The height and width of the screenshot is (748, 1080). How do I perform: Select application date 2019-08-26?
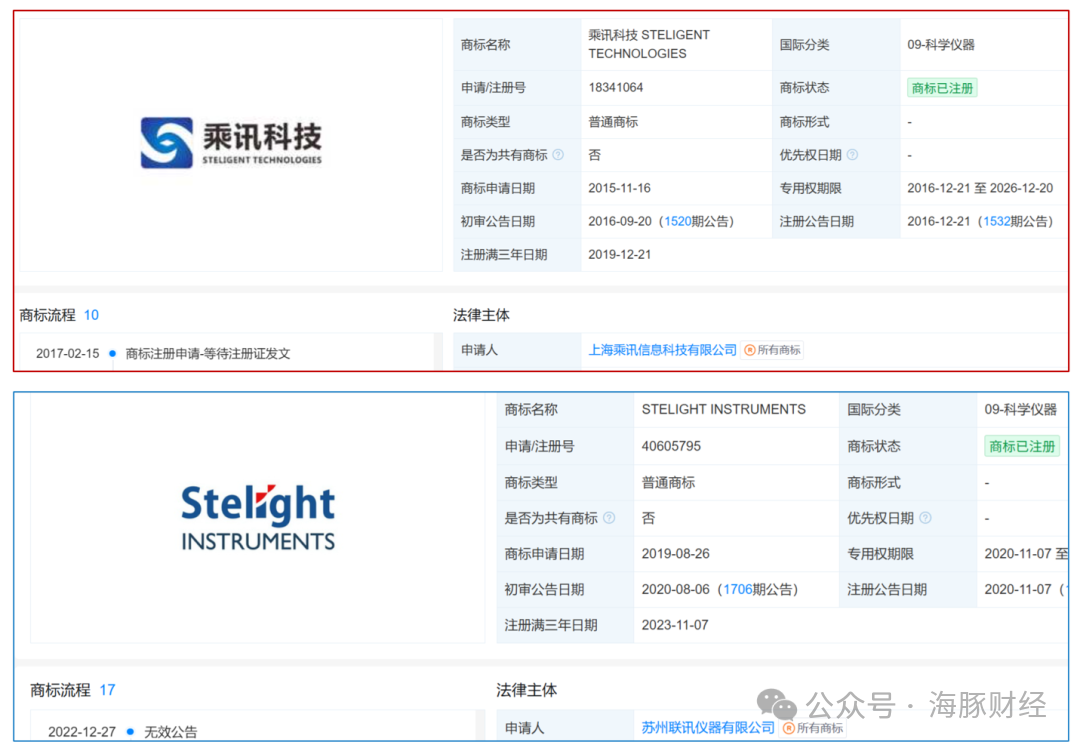pyautogui.click(x=675, y=554)
